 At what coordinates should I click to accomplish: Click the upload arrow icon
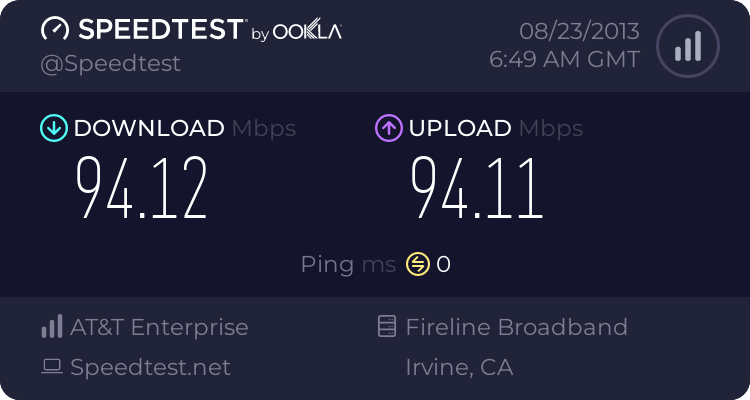pyautogui.click(x=388, y=128)
